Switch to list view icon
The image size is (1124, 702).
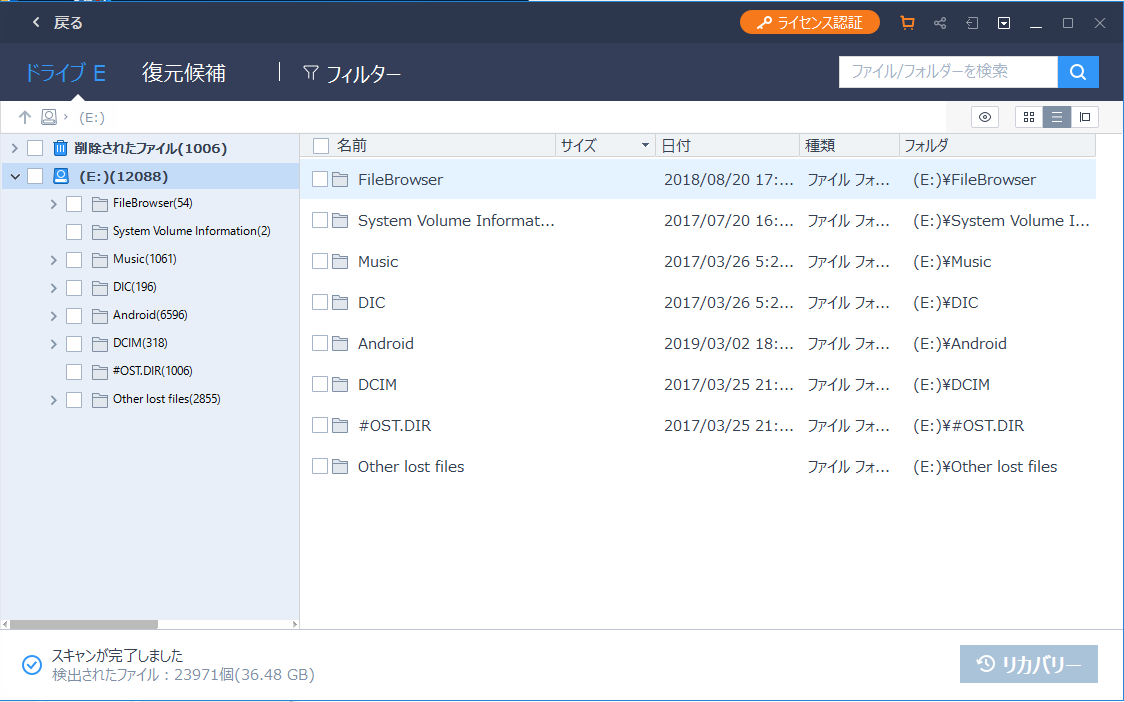click(1057, 117)
